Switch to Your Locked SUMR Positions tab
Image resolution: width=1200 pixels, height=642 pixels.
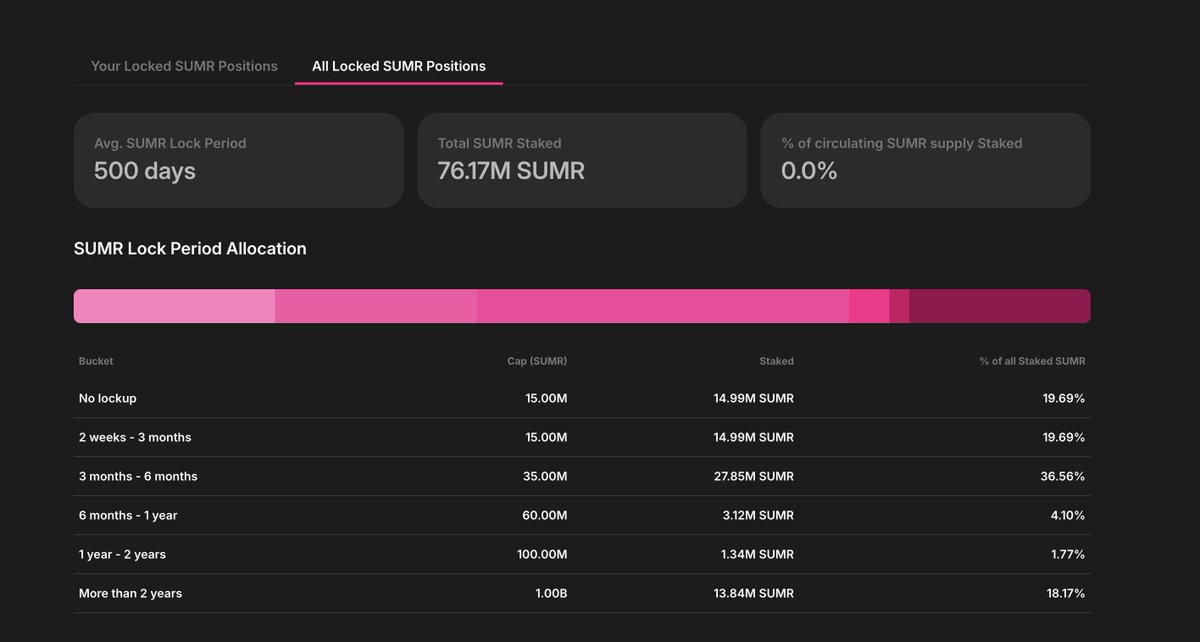point(184,66)
